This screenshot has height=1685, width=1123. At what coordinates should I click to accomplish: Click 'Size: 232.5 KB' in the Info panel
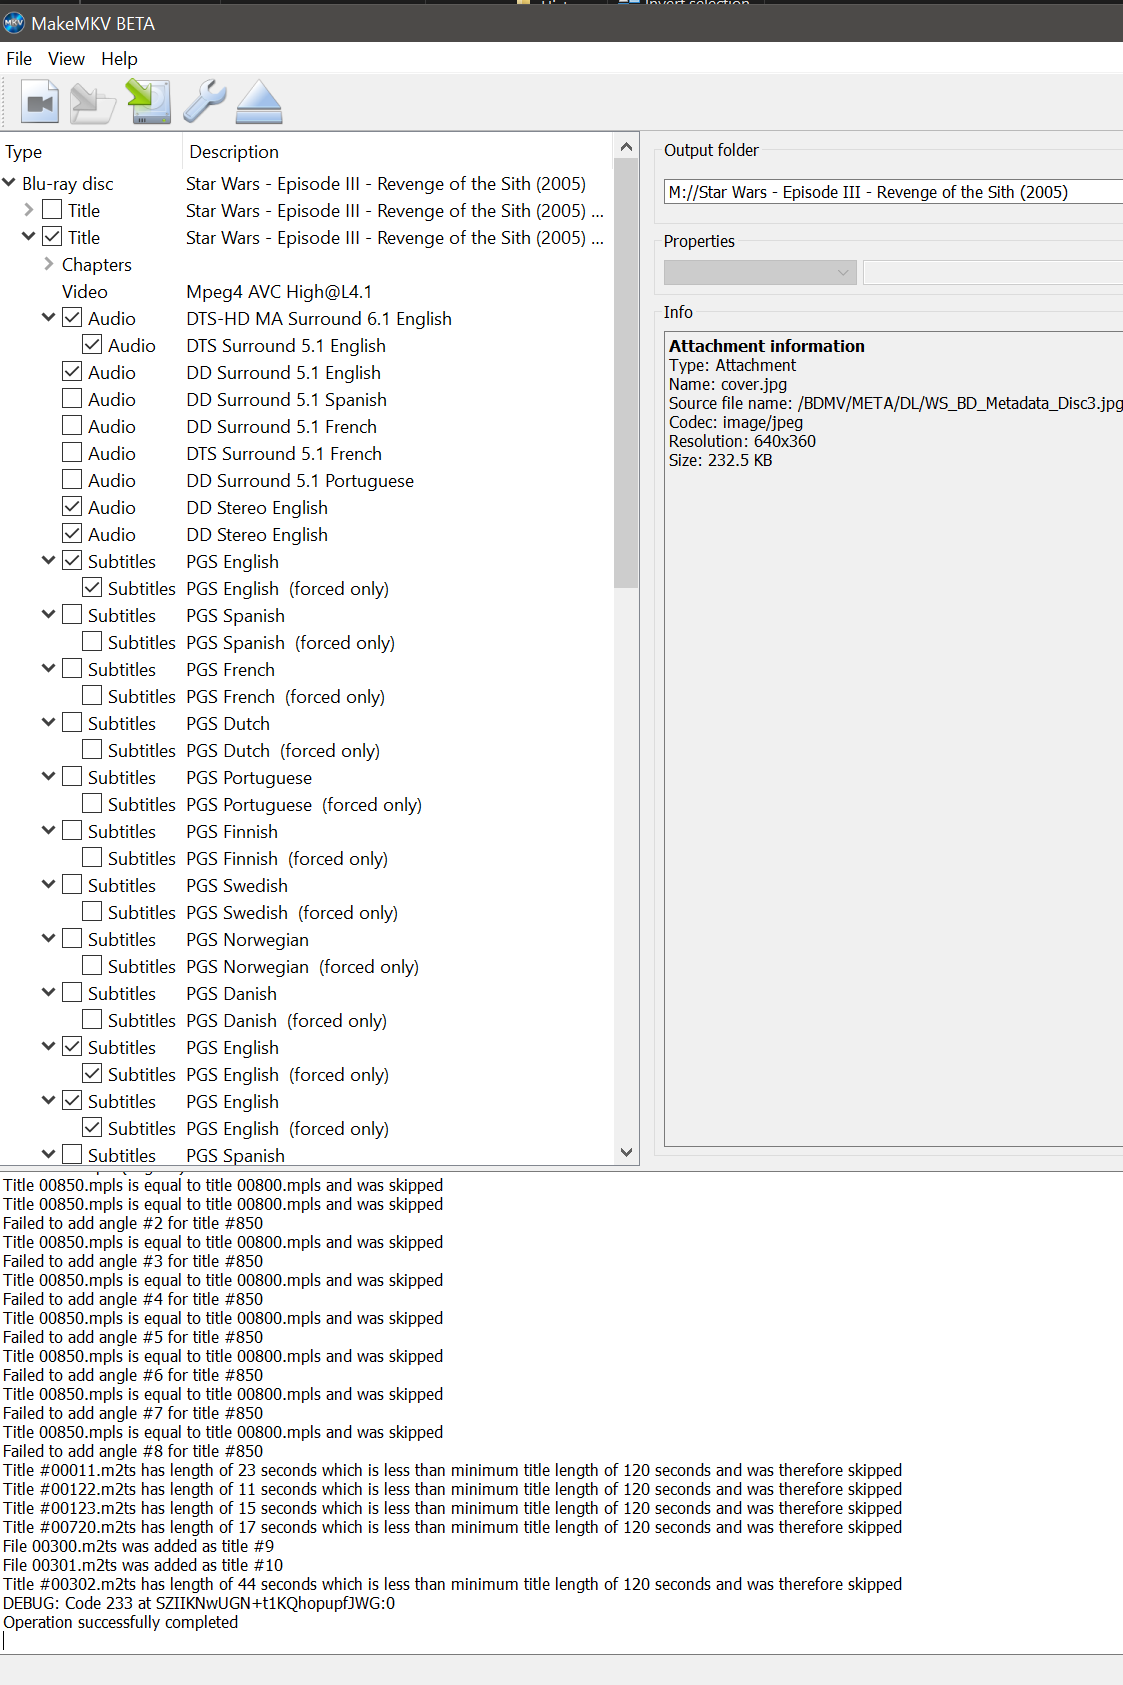click(x=720, y=460)
